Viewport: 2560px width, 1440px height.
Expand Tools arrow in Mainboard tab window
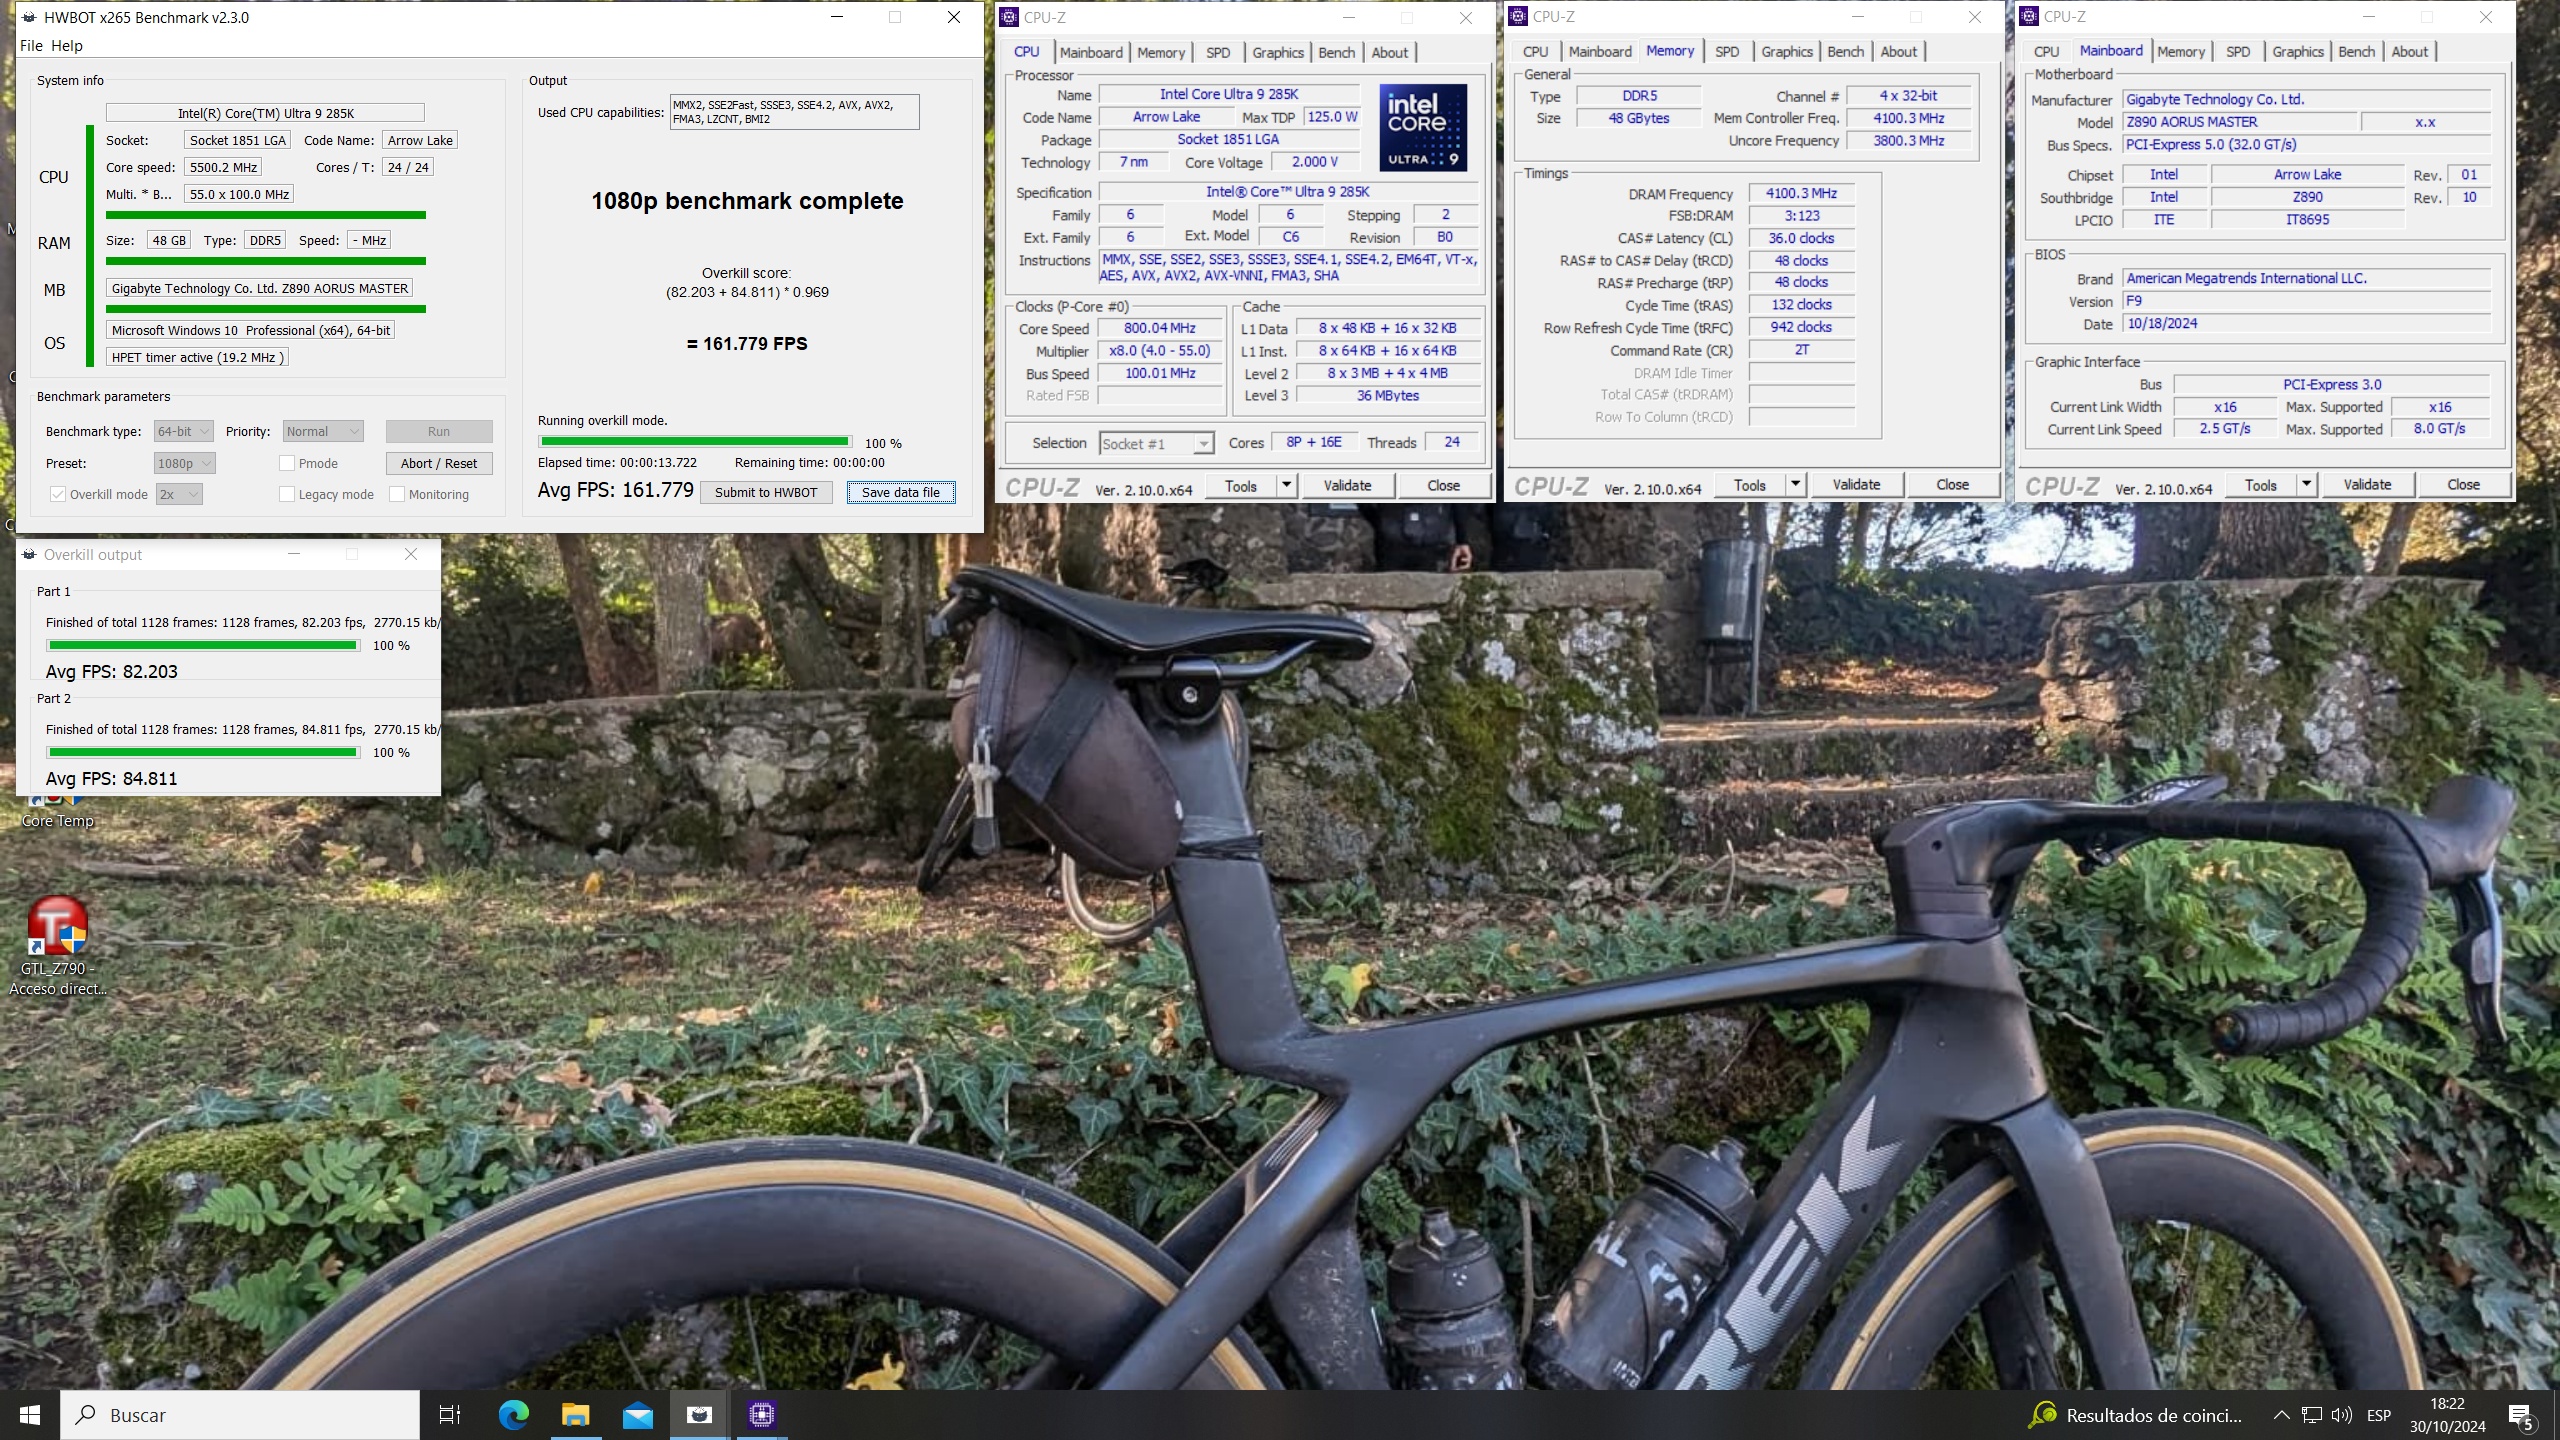2306,484
